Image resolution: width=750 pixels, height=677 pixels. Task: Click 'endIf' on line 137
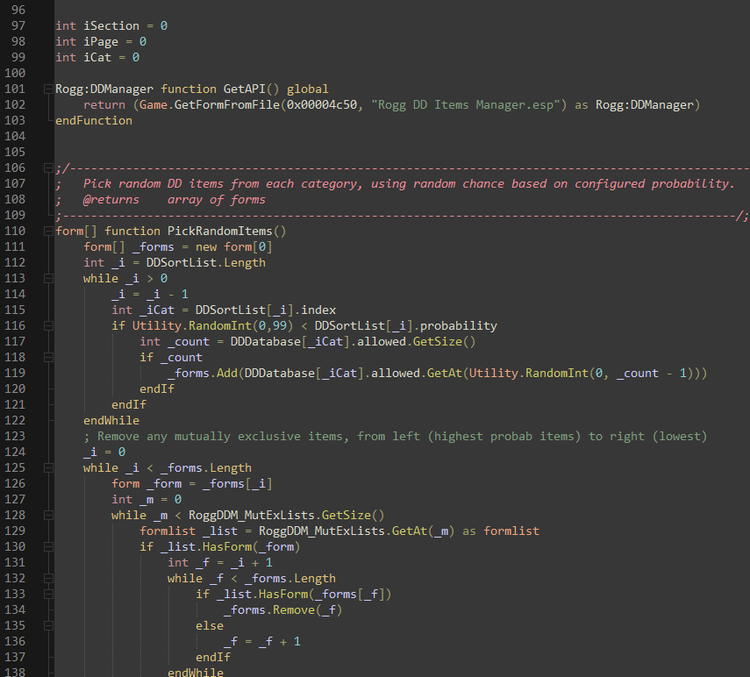pyautogui.click(x=213, y=657)
